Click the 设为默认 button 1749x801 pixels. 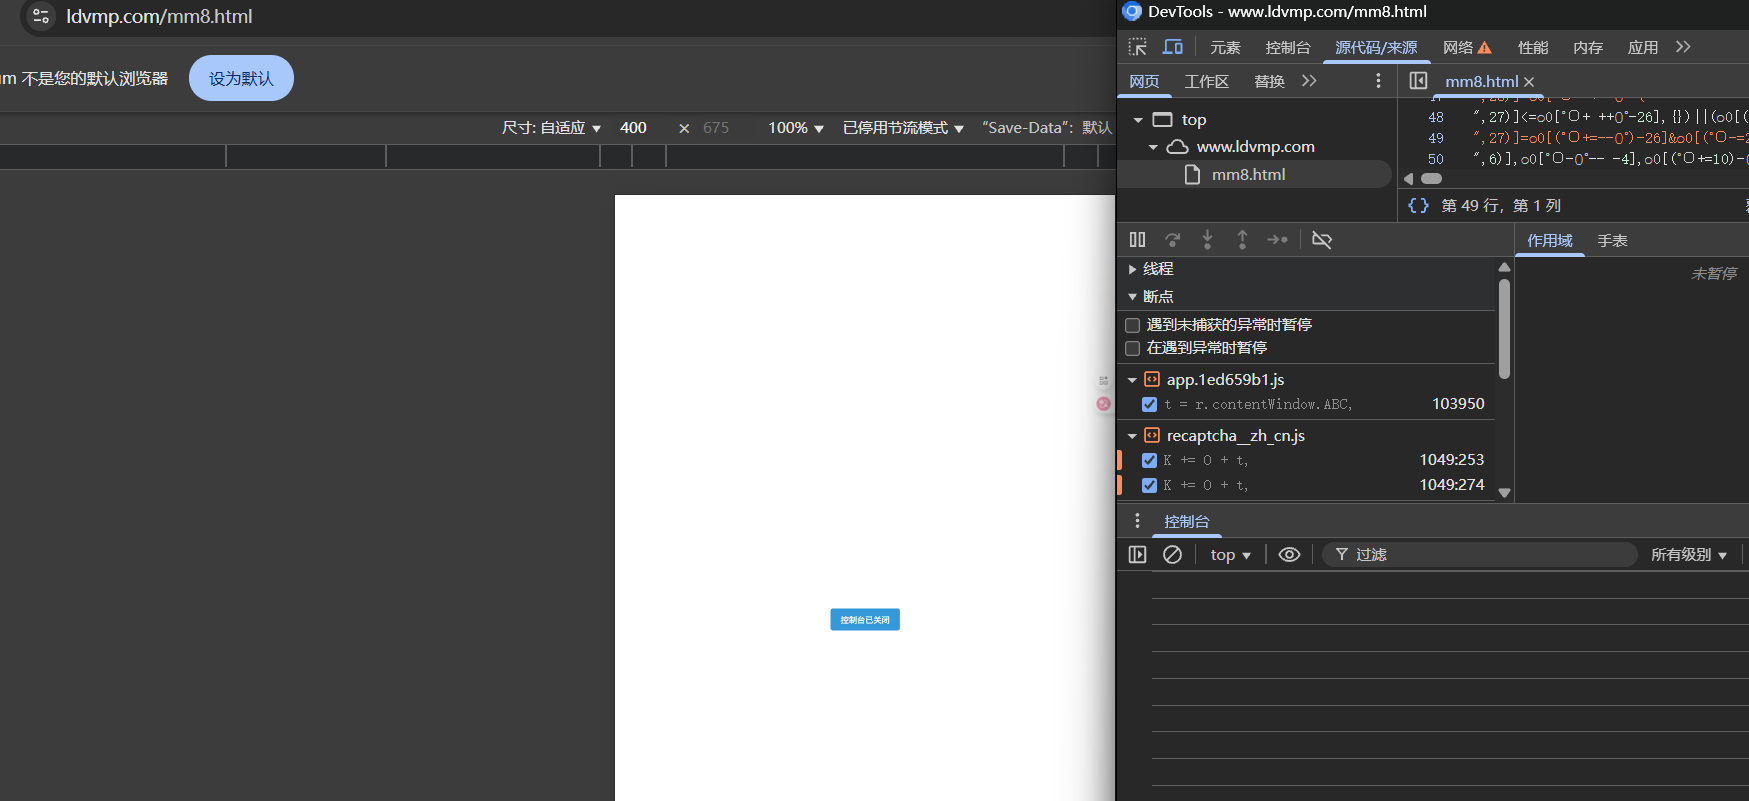tap(241, 79)
